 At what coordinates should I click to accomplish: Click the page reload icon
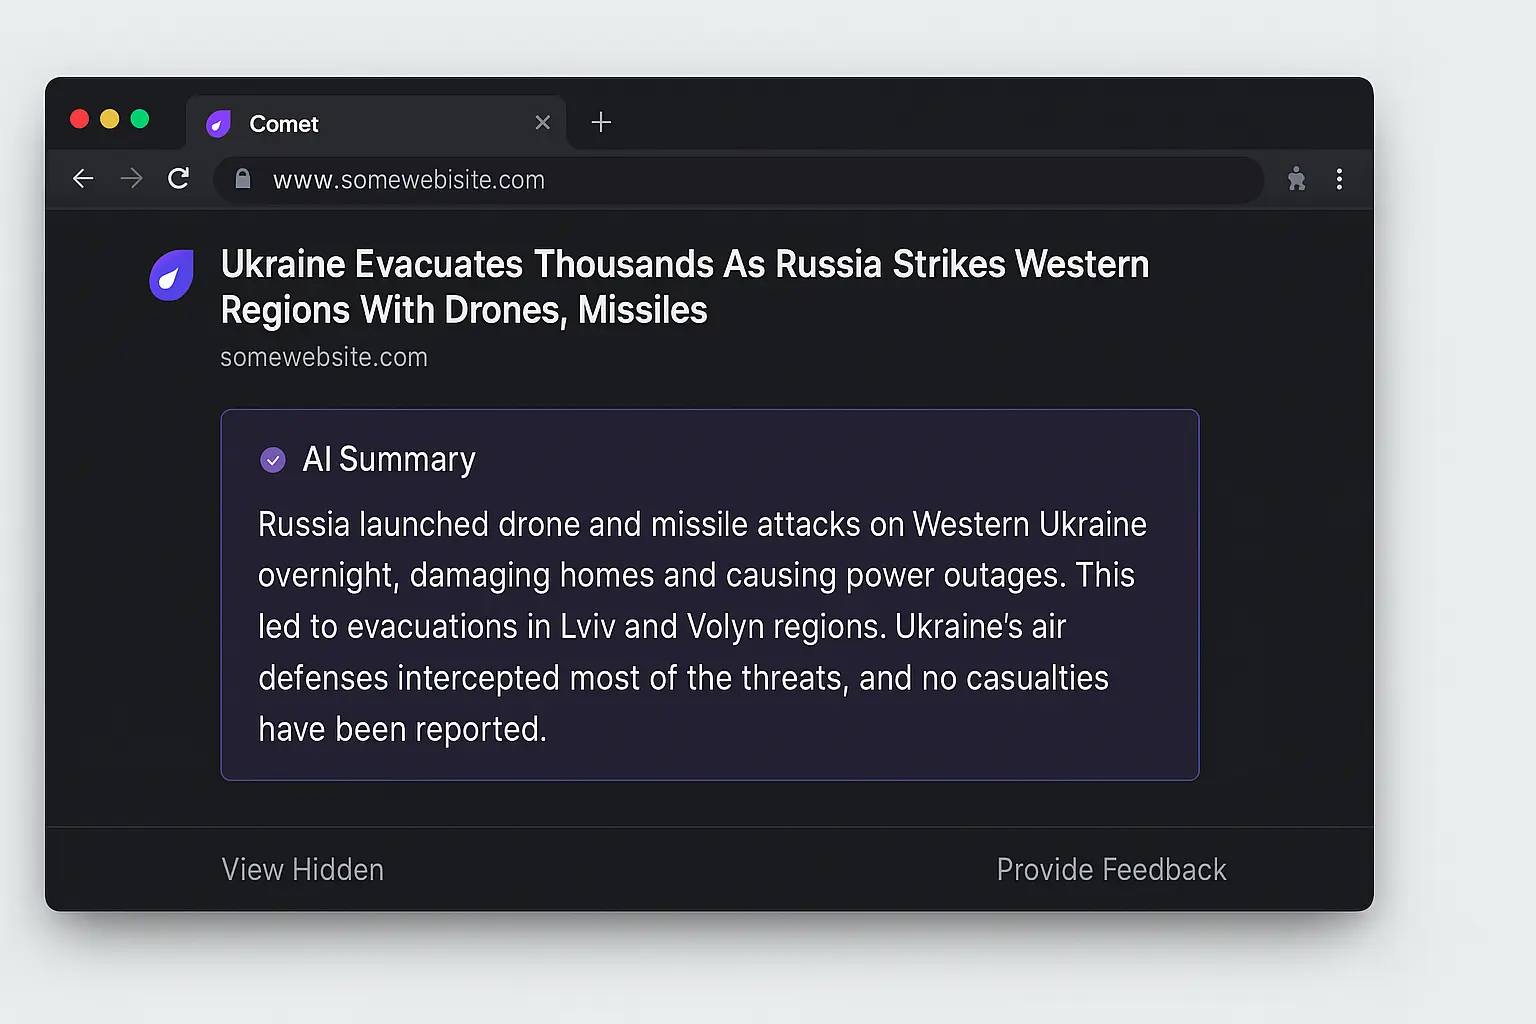[179, 179]
